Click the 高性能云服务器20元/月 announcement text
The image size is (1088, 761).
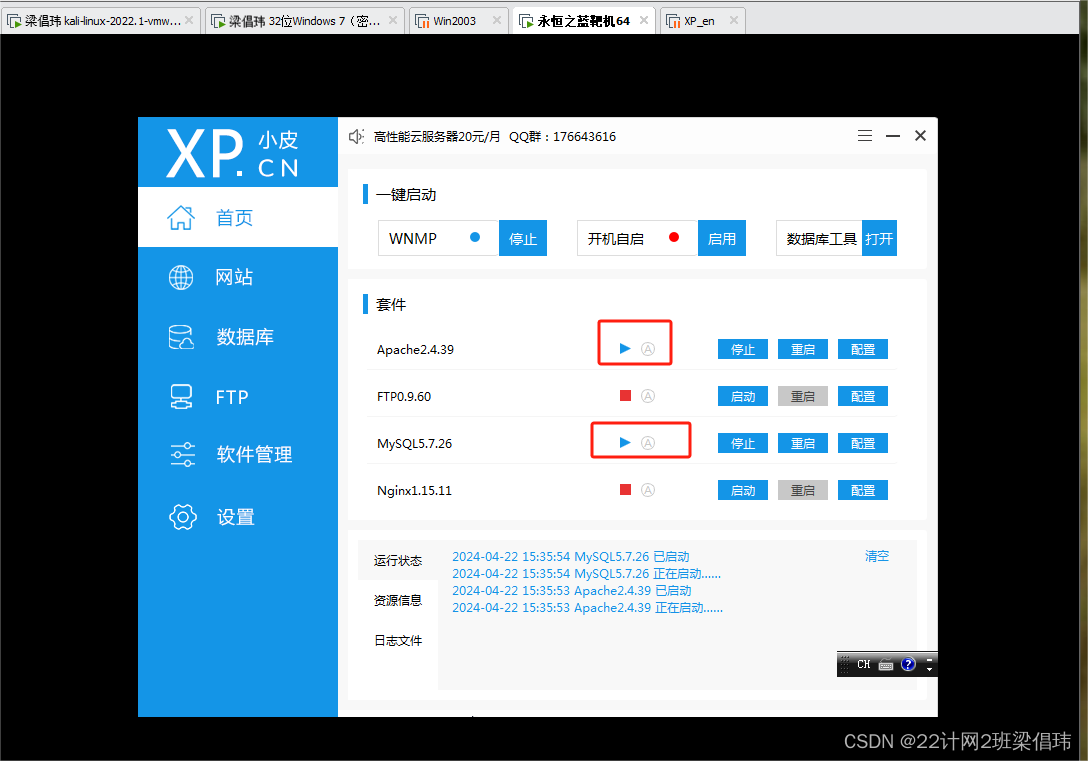(x=436, y=137)
